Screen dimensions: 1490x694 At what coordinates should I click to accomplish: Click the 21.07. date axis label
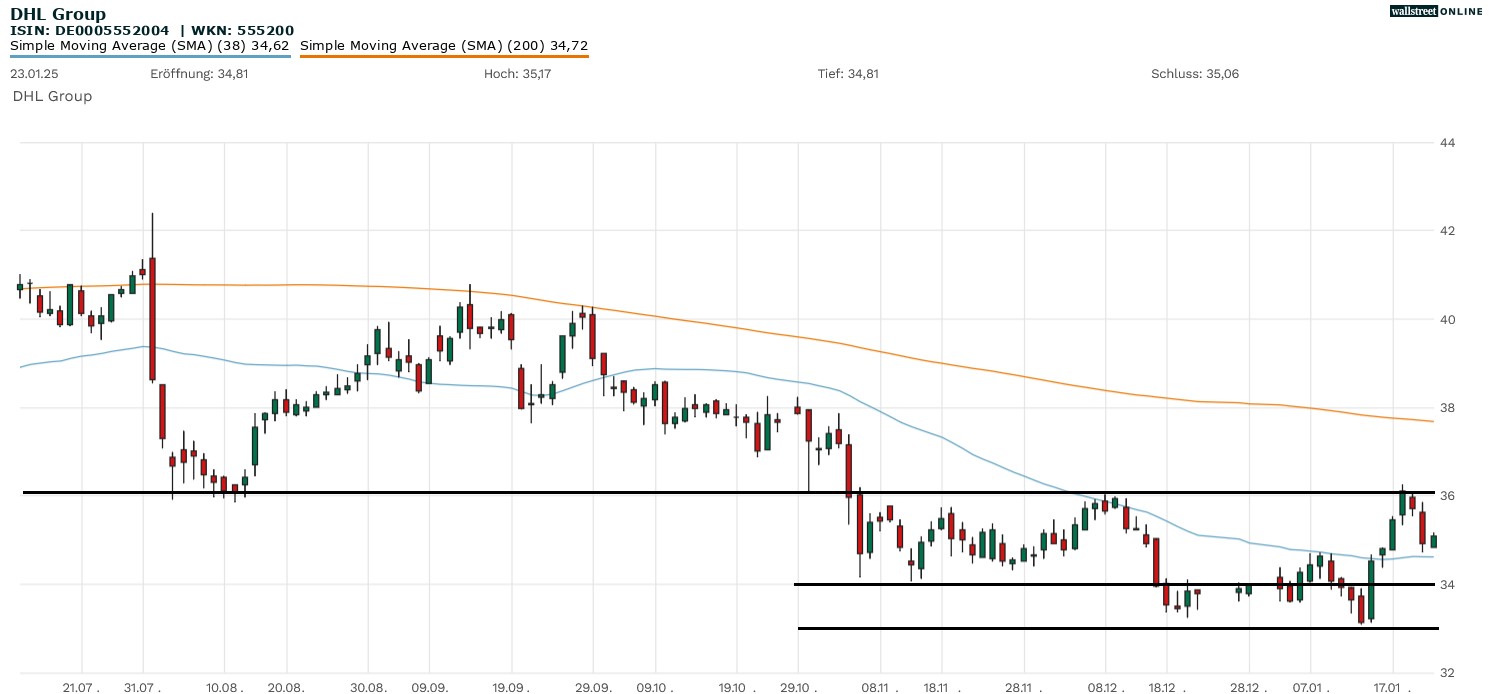[x=82, y=688]
